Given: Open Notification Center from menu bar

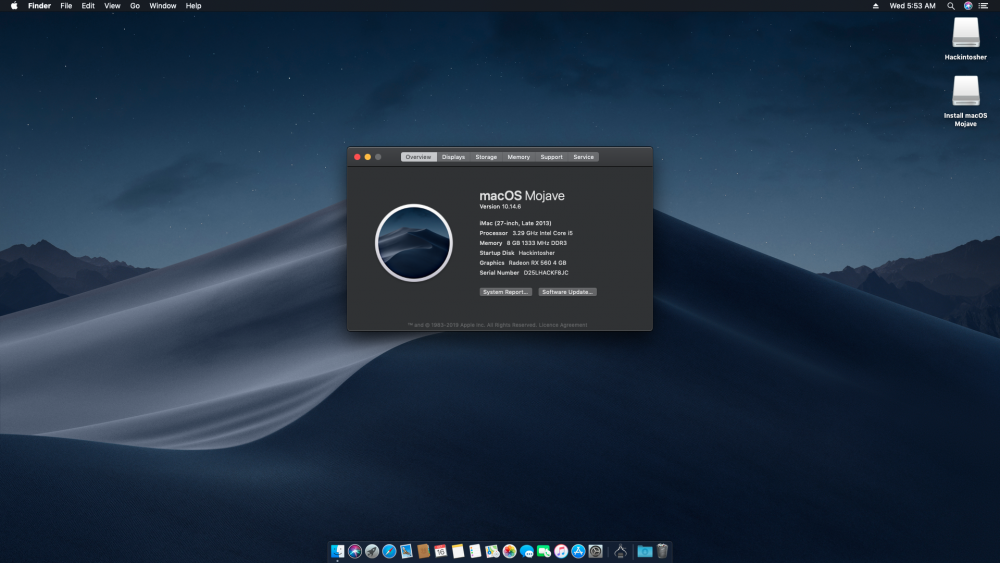Looking at the screenshot, I should pyautogui.click(x=983, y=6).
